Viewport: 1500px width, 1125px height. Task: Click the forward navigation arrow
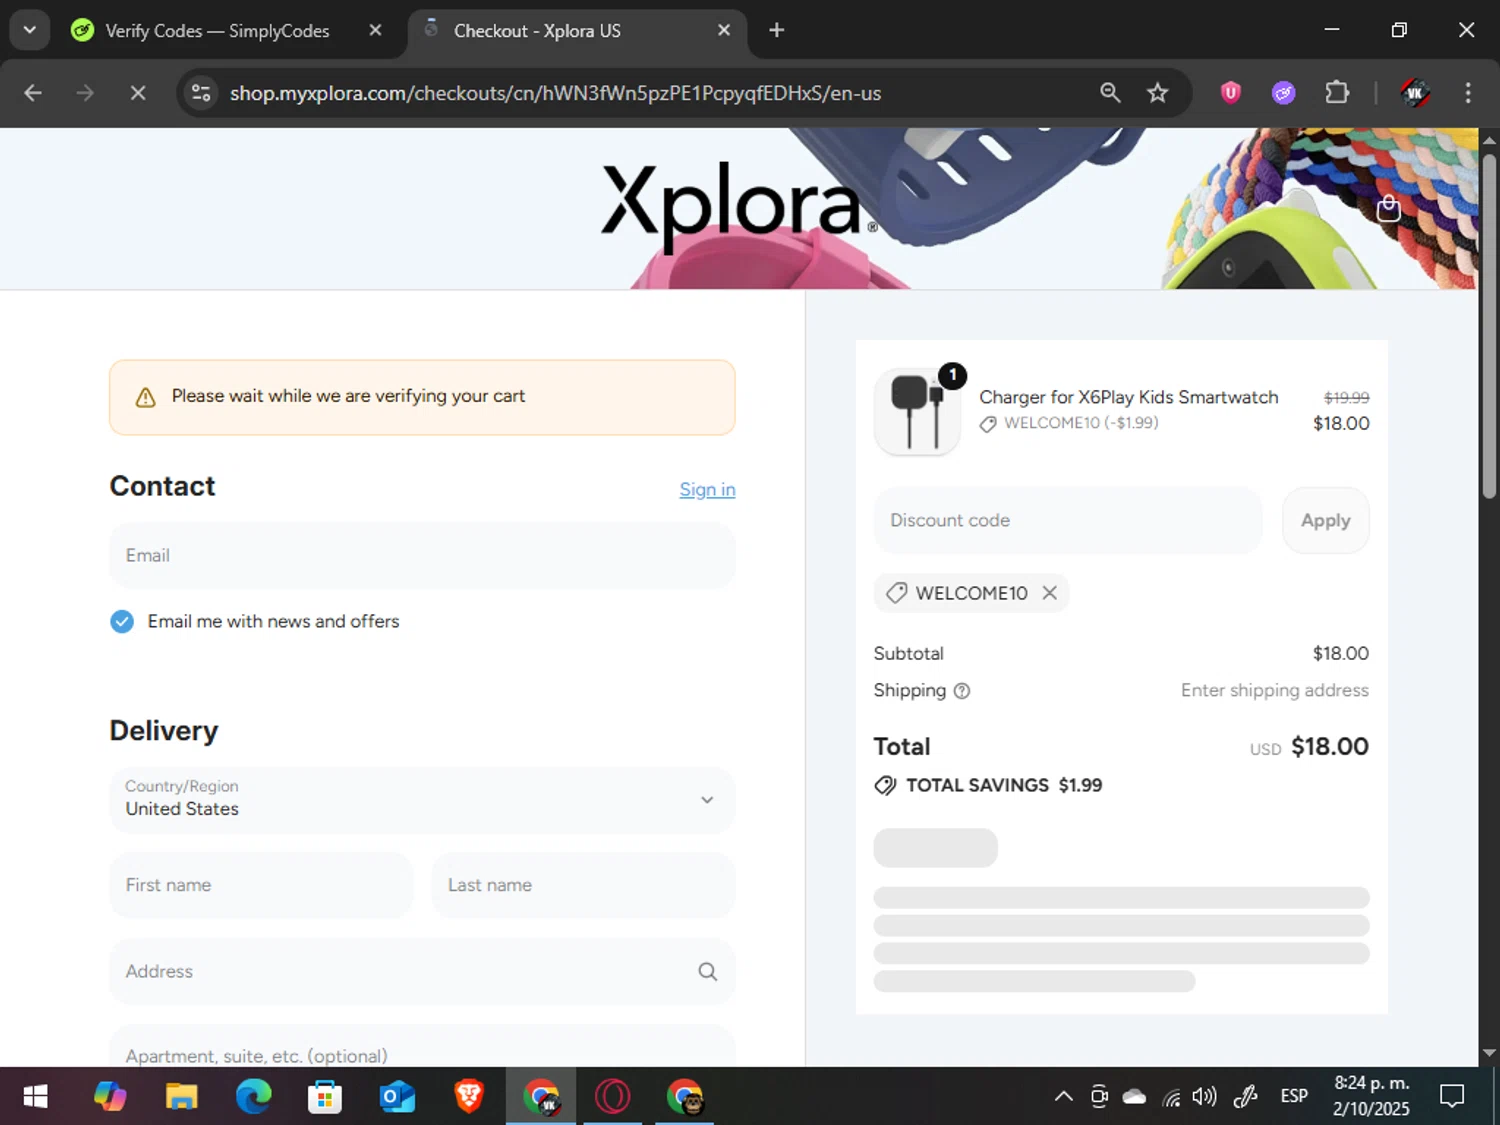point(85,93)
